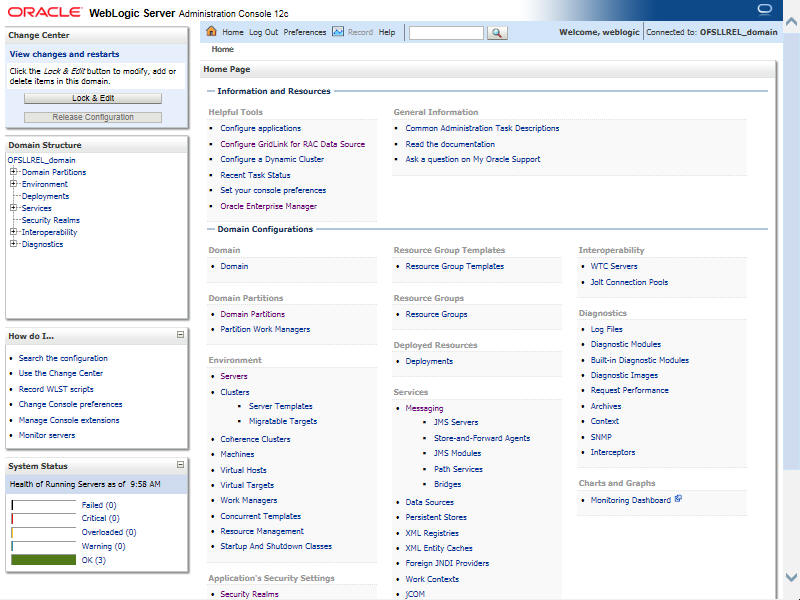
Task: Collapse the System Status panel
Action: pyautogui.click(x=180, y=465)
